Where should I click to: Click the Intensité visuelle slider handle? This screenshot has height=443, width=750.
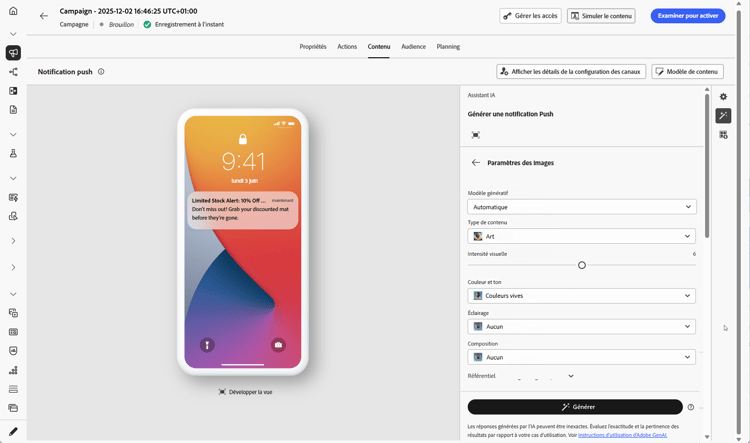582,265
